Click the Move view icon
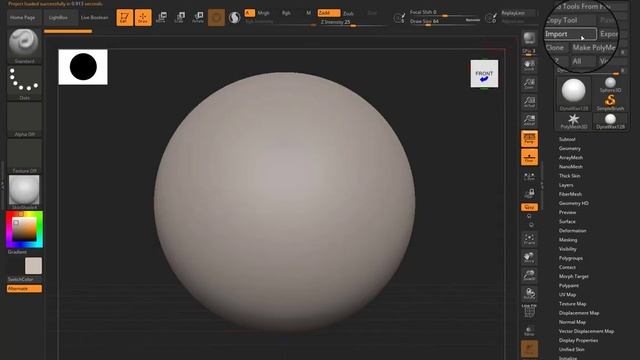 click(529, 257)
